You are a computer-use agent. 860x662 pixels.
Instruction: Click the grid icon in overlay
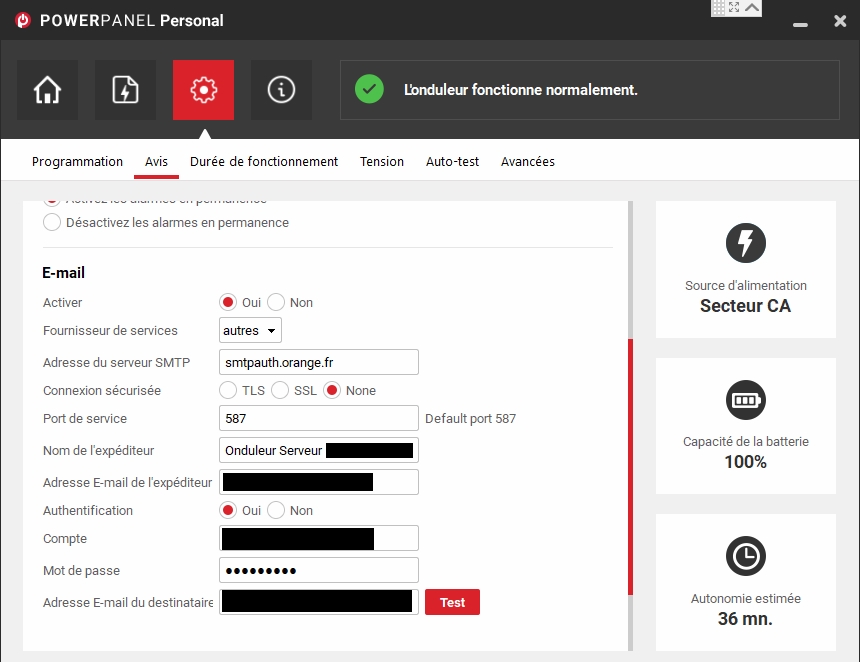tap(718, 7)
